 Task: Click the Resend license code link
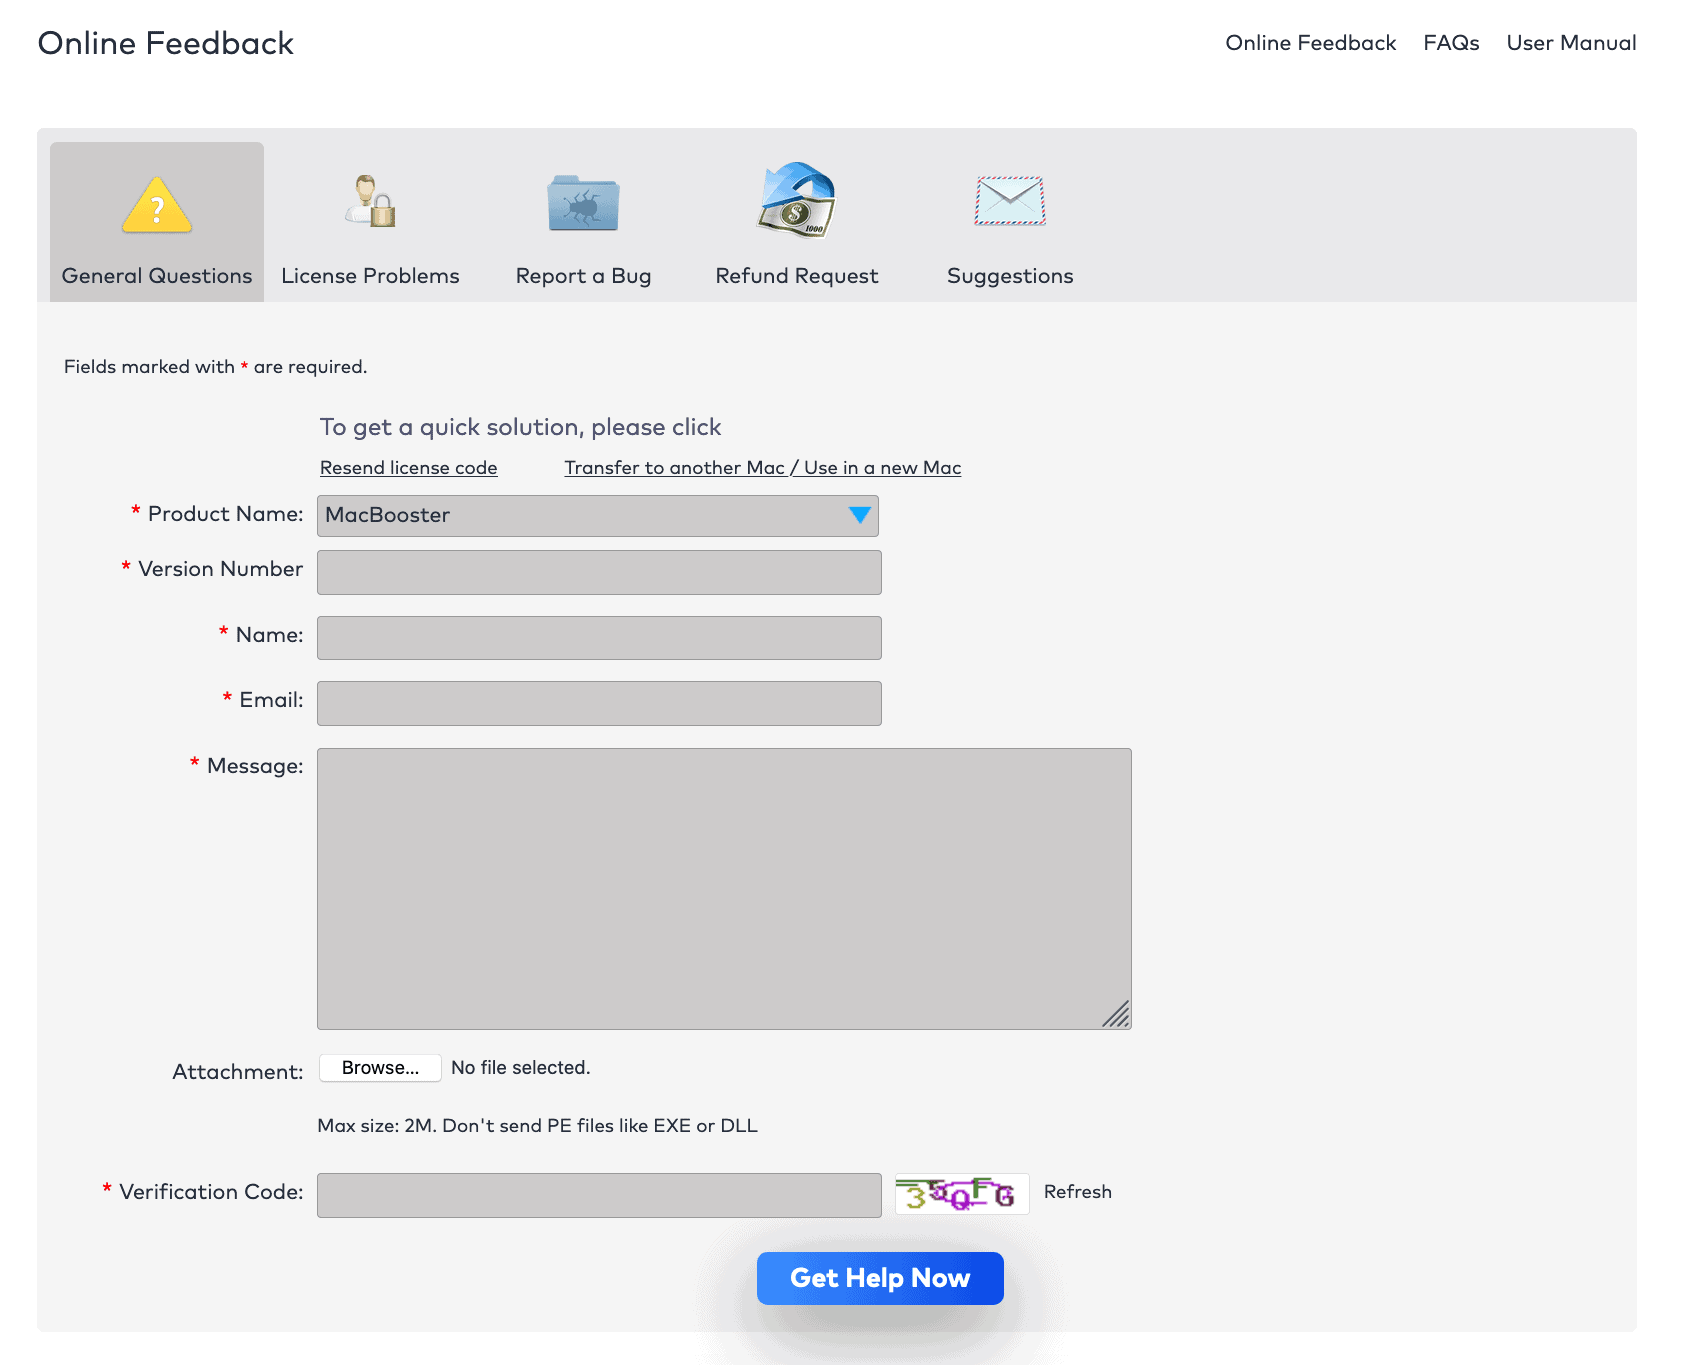(x=408, y=467)
